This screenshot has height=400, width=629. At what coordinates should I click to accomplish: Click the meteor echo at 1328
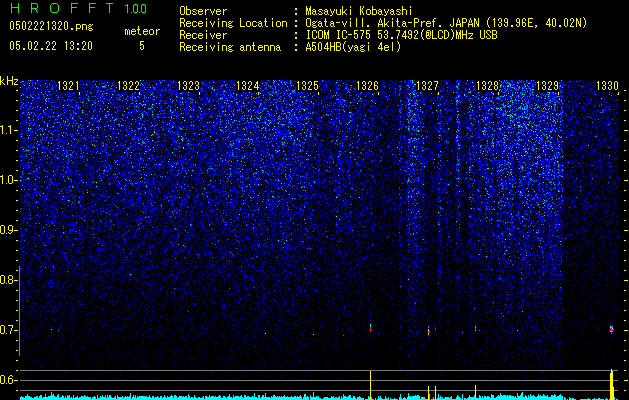[475, 329]
